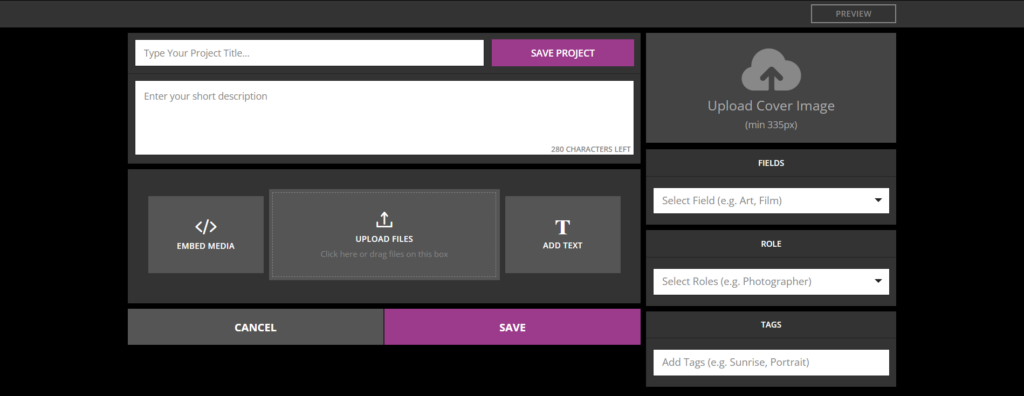Click the Upload Files drop zone box
This screenshot has width=1024, height=396.
[384, 235]
